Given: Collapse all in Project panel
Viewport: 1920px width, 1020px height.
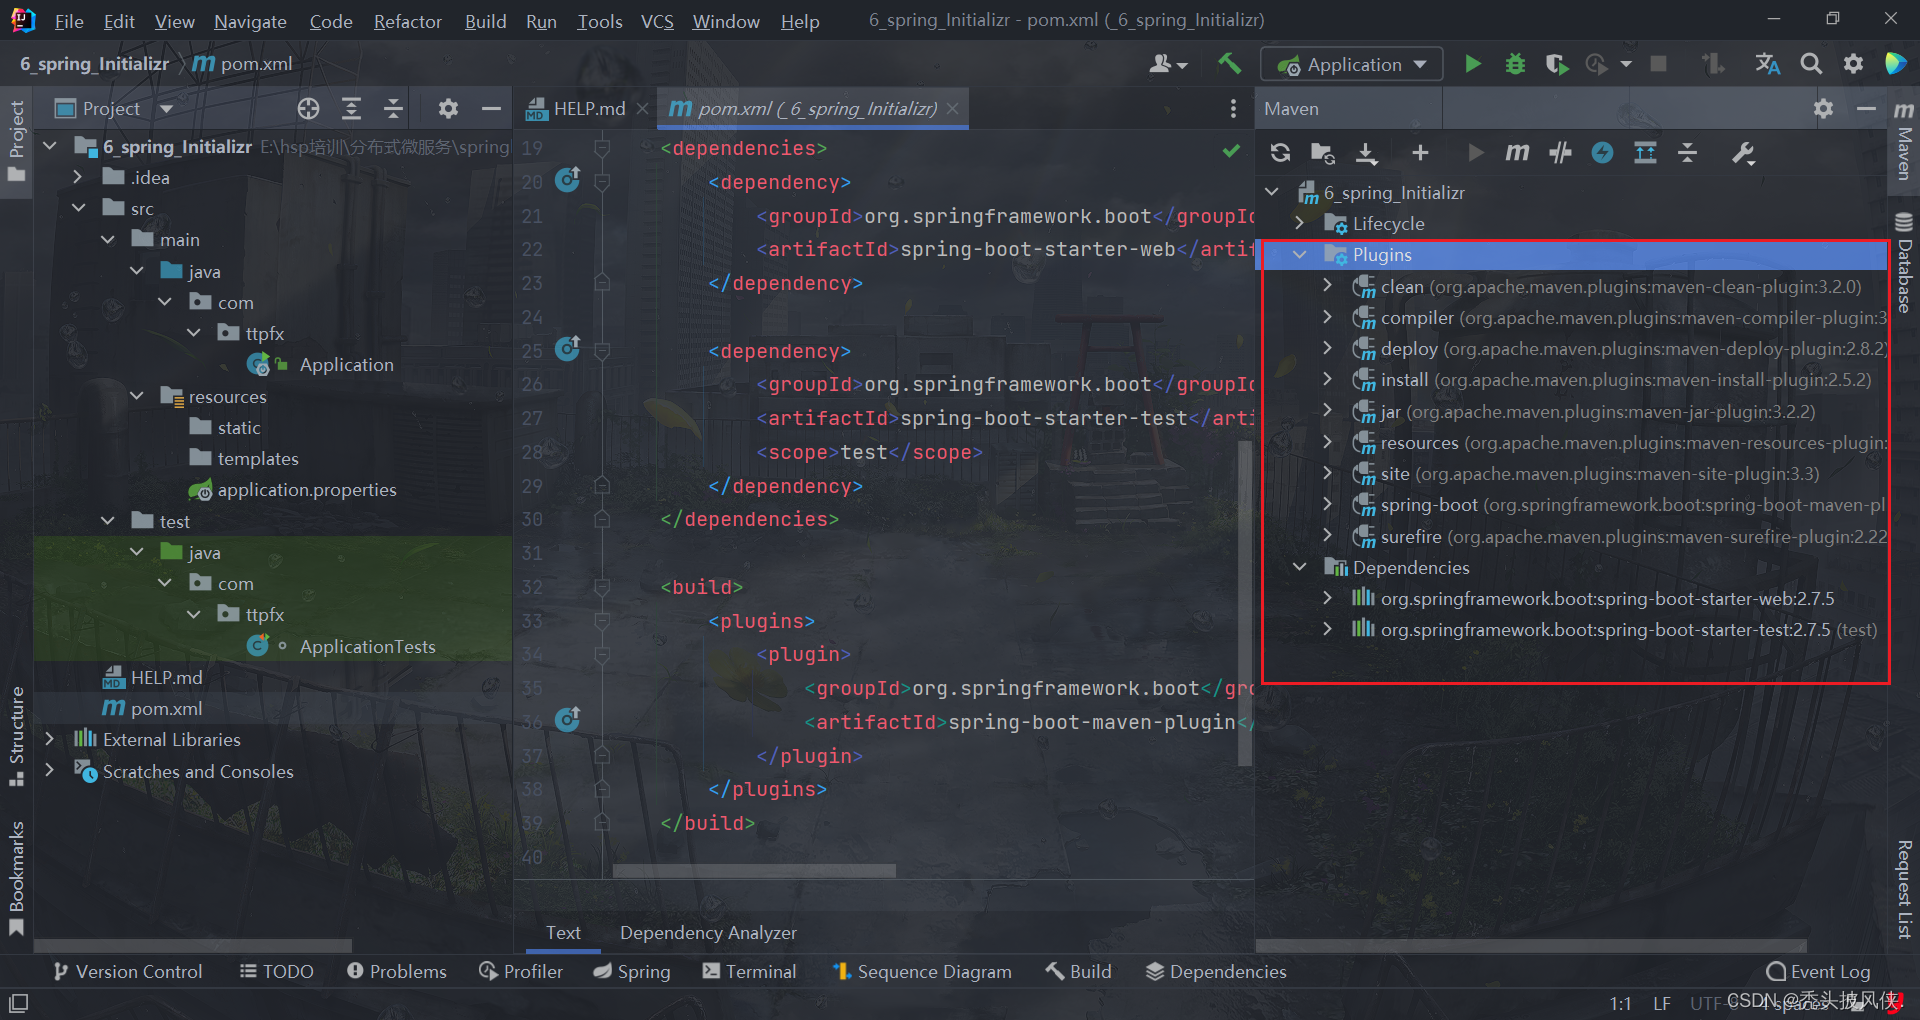Looking at the screenshot, I should [393, 108].
